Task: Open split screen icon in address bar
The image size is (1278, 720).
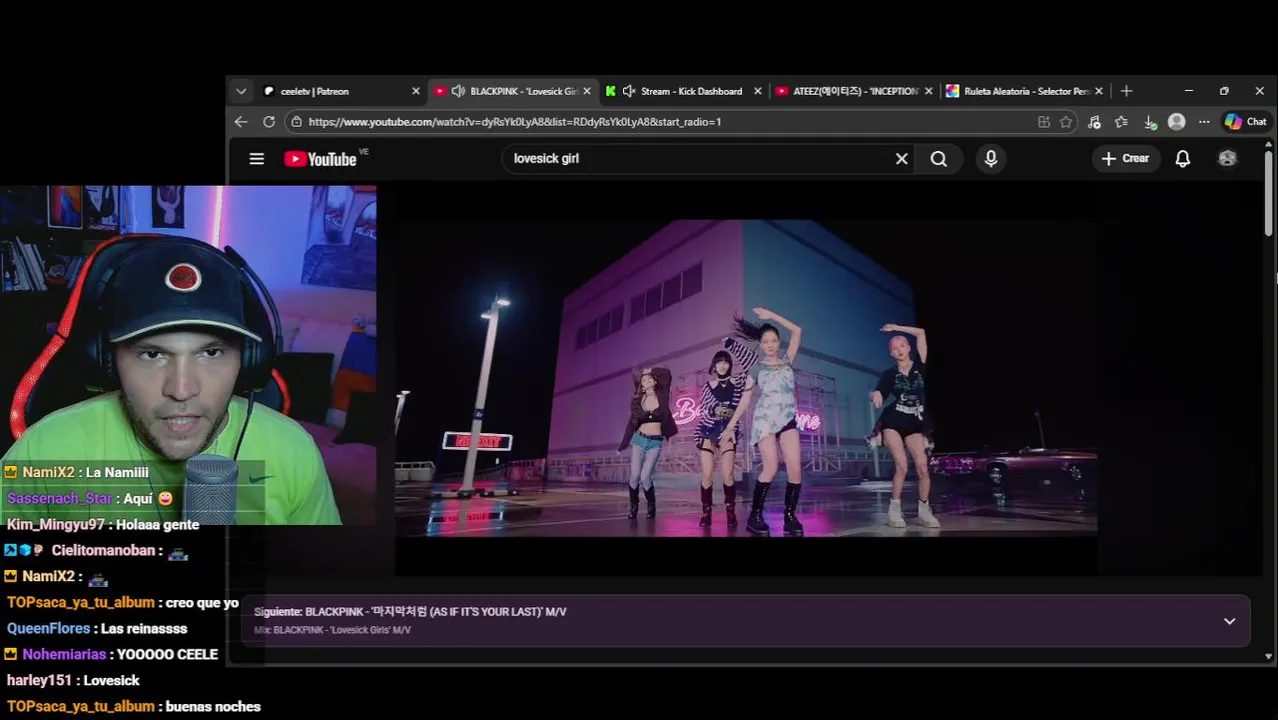Action: [x=1044, y=122]
